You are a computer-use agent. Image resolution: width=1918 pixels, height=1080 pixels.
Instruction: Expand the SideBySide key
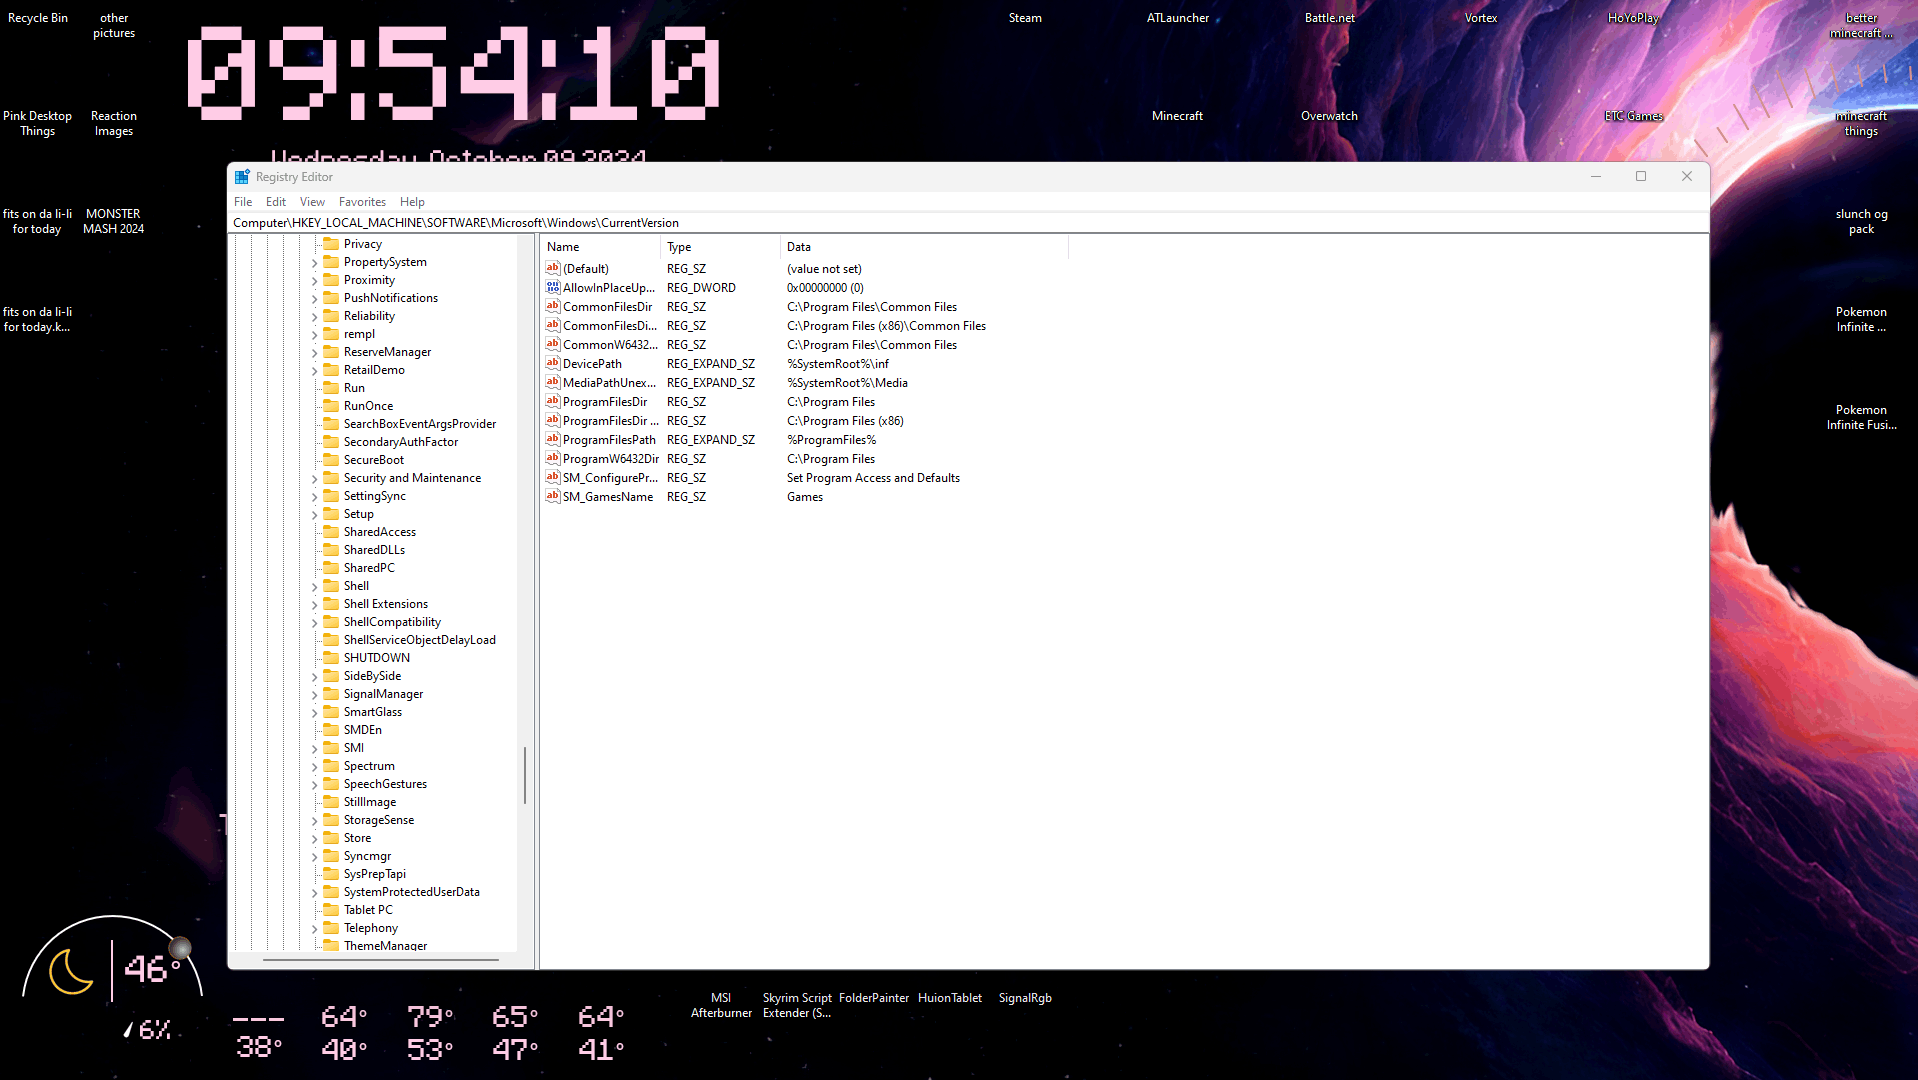click(314, 677)
